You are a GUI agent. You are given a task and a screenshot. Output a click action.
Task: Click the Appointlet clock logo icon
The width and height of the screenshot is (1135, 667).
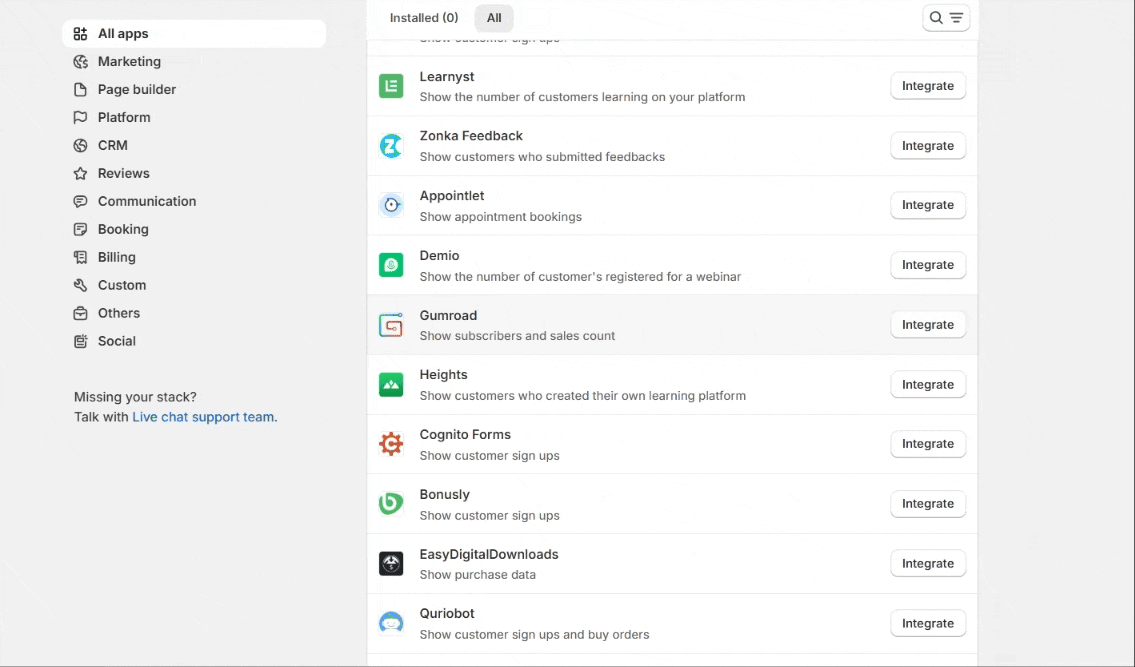(x=391, y=205)
